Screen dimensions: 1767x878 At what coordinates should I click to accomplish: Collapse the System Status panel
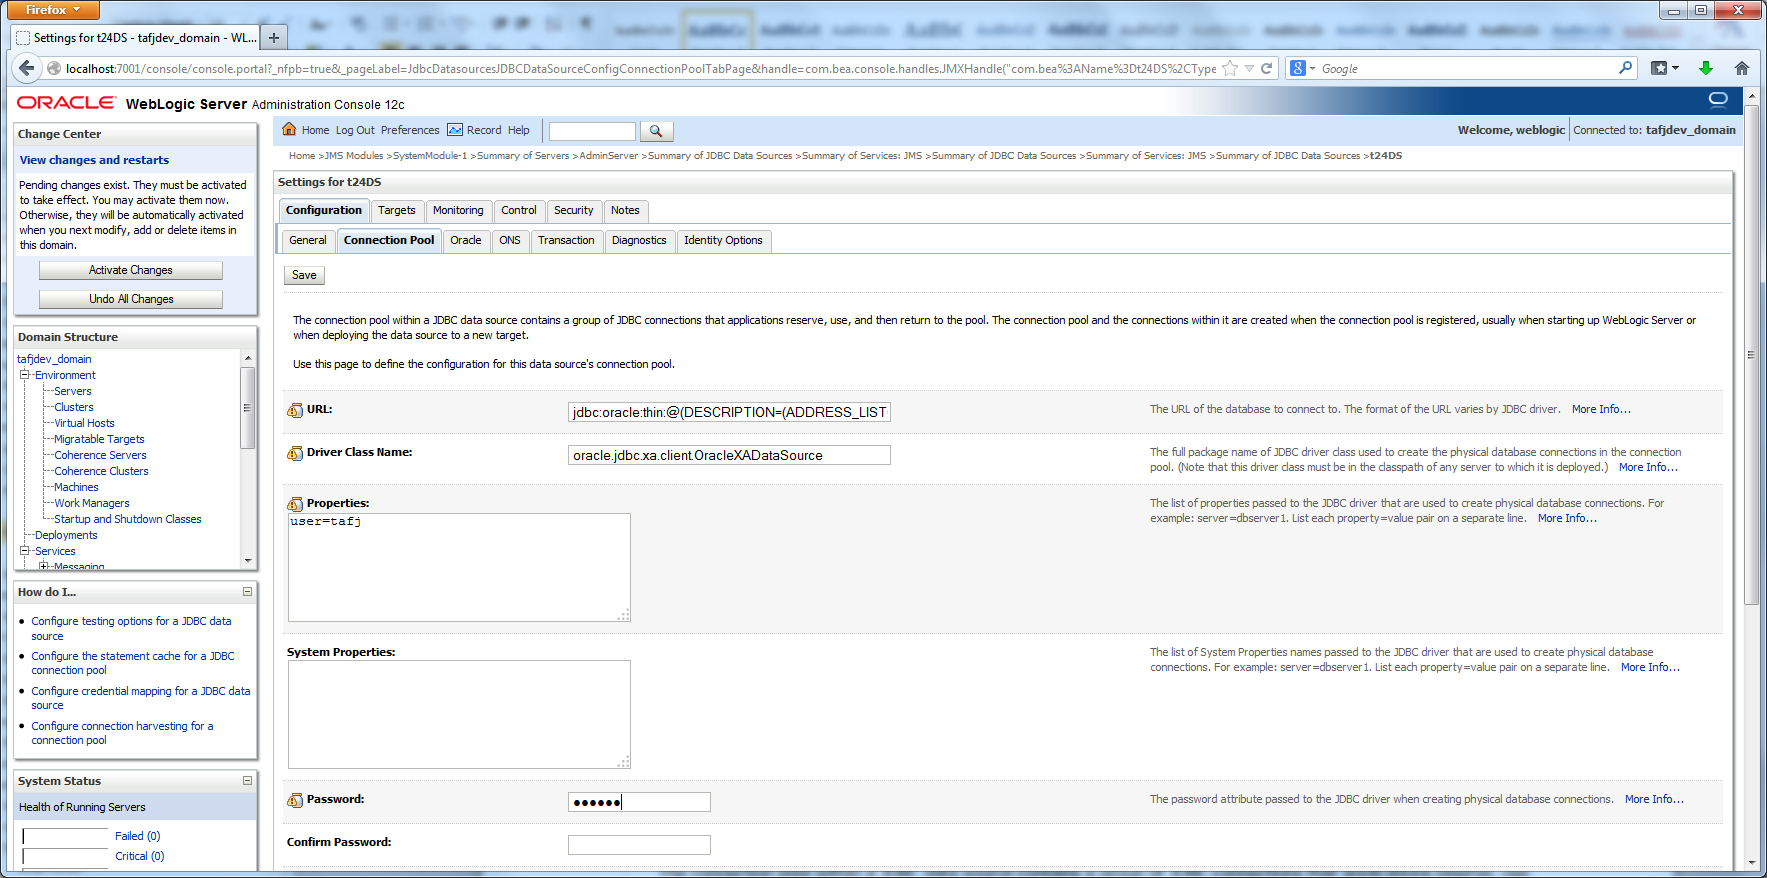(247, 781)
